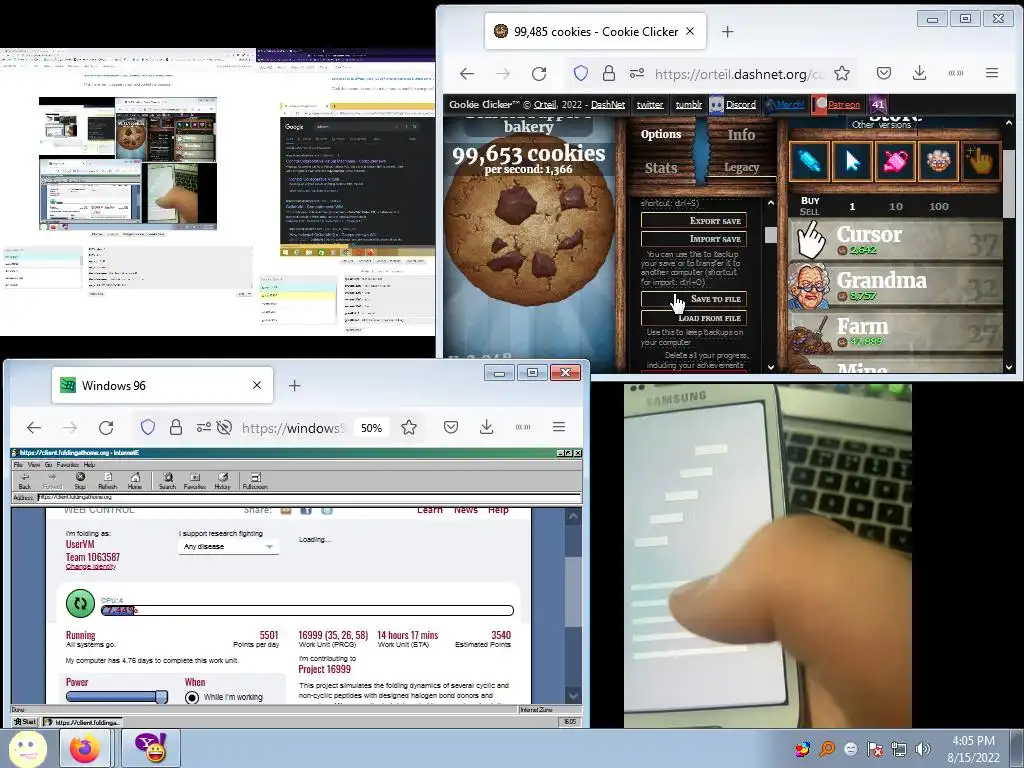Go back in the Windows 96 browser window

coord(34,428)
